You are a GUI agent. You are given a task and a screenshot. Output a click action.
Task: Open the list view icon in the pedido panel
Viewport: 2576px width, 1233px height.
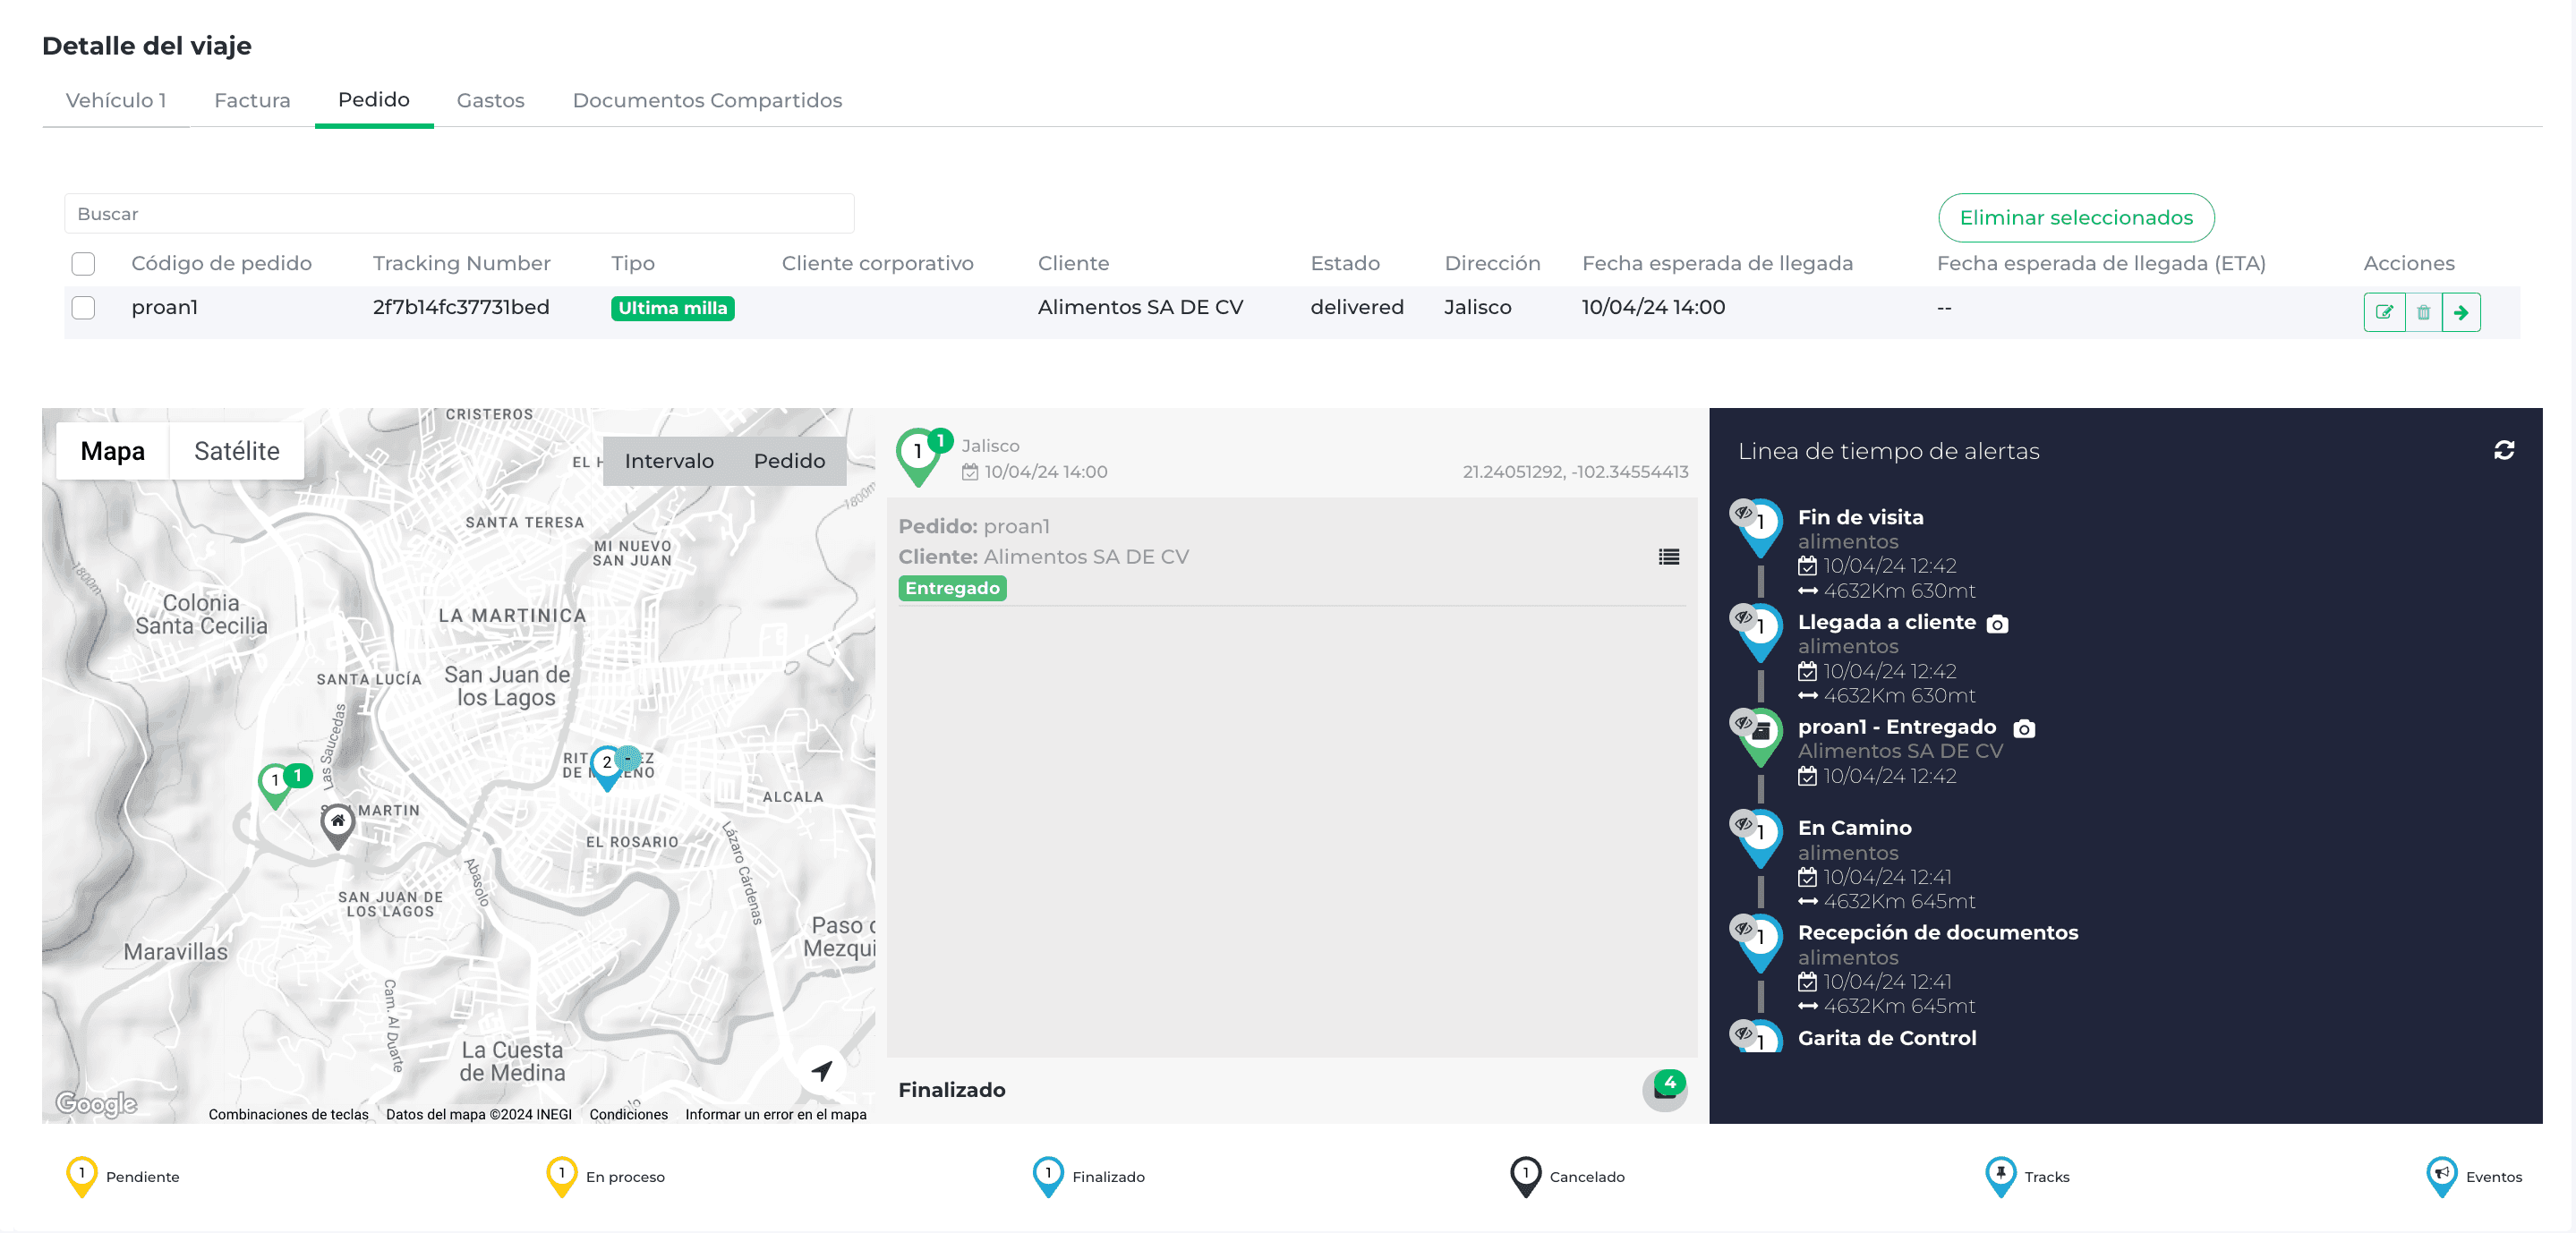[1668, 557]
